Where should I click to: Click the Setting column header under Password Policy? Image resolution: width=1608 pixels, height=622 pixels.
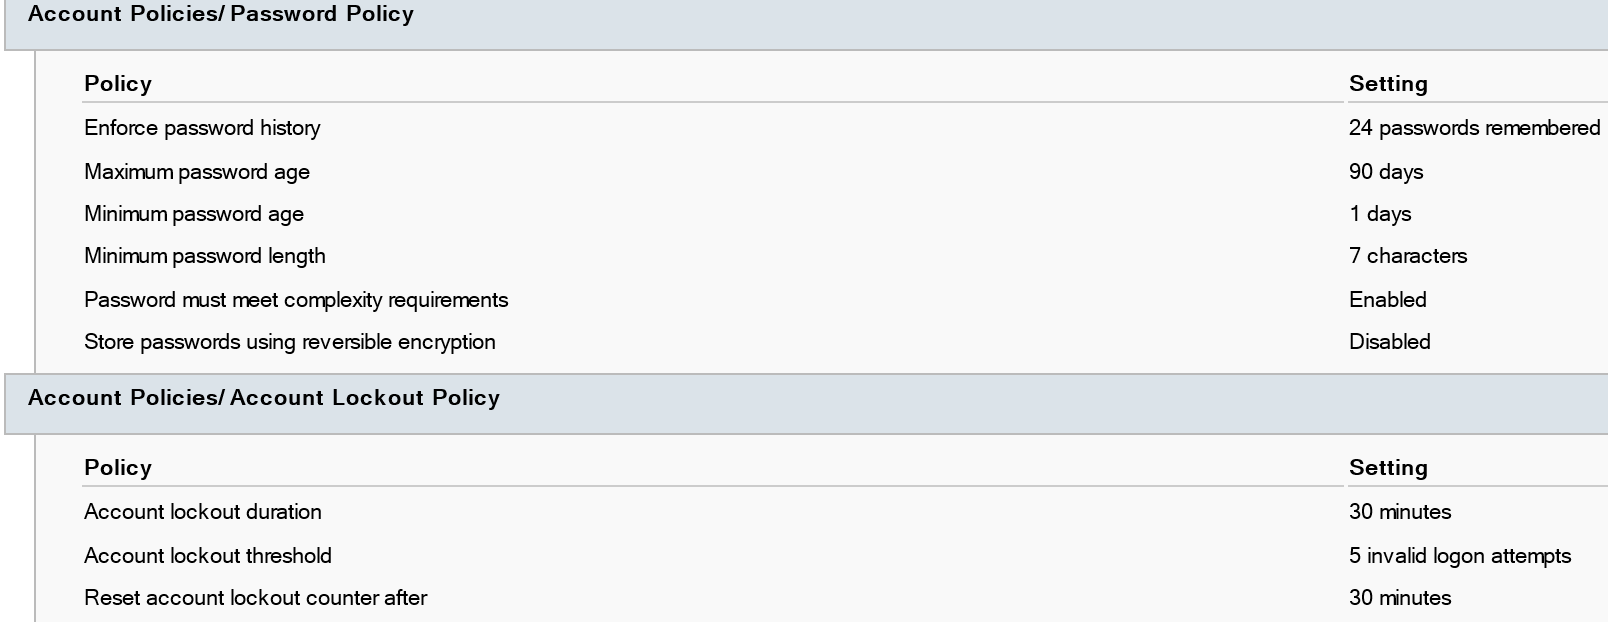pyautogui.click(x=1388, y=84)
